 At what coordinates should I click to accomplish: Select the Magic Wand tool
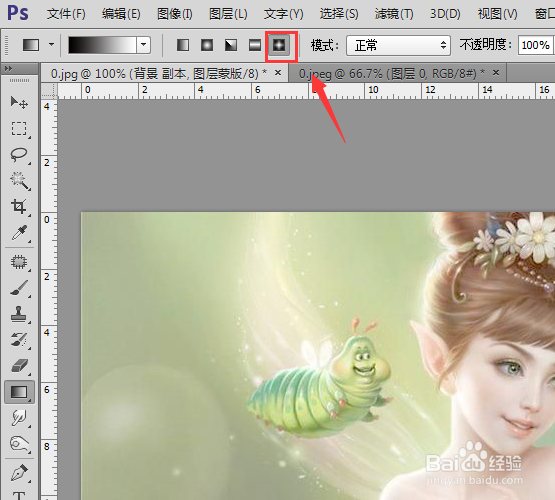(19, 181)
